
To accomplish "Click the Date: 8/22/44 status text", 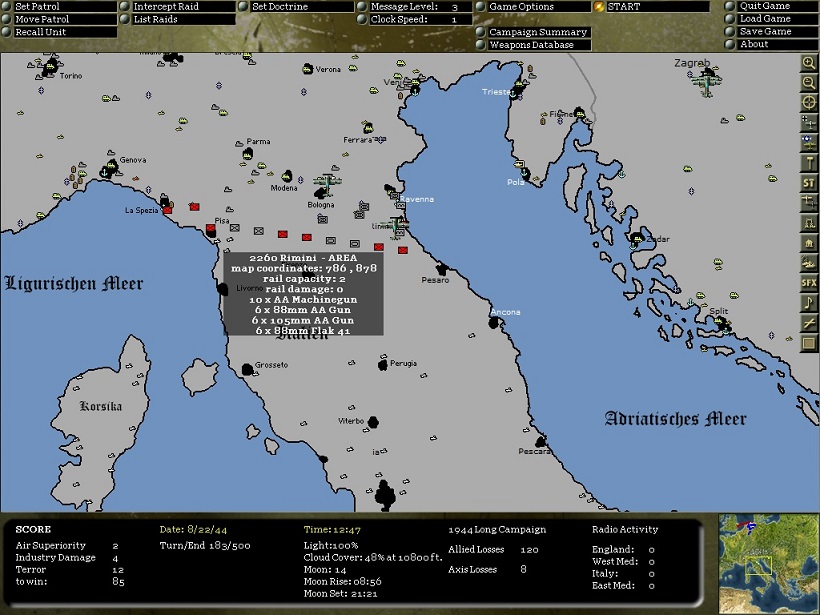I will [193, 529].
